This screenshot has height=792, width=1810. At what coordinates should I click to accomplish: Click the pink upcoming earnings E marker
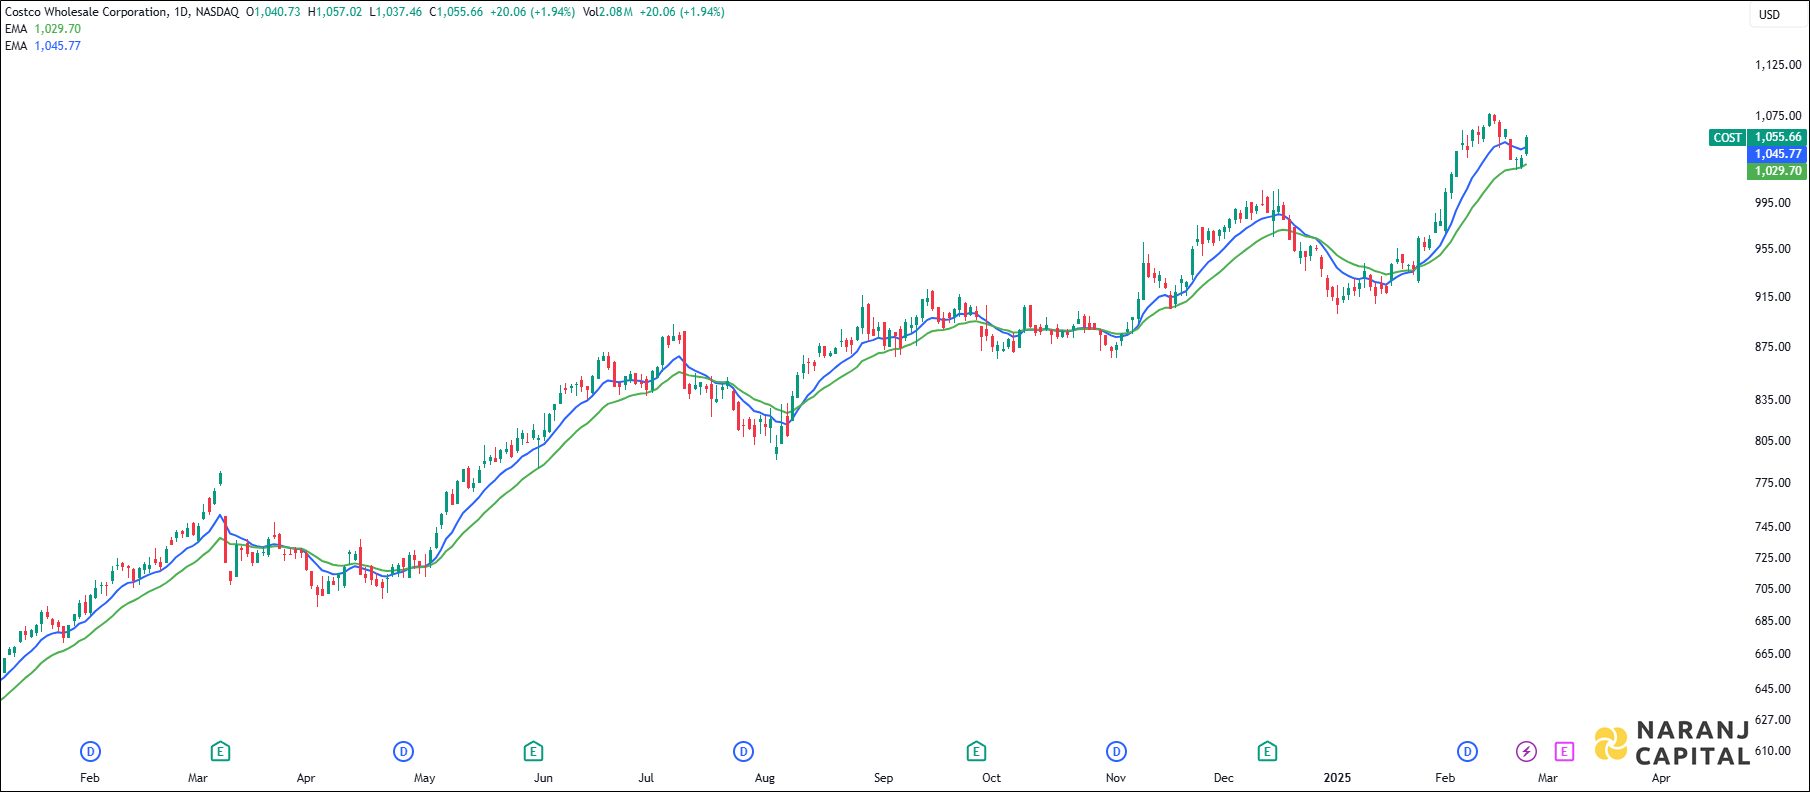pos(1564,751)
